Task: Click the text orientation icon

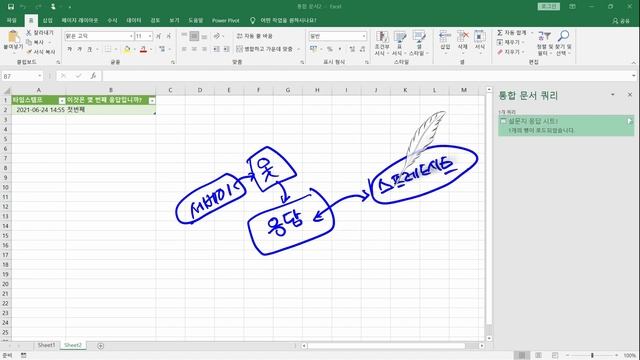Action: [217, 36]
